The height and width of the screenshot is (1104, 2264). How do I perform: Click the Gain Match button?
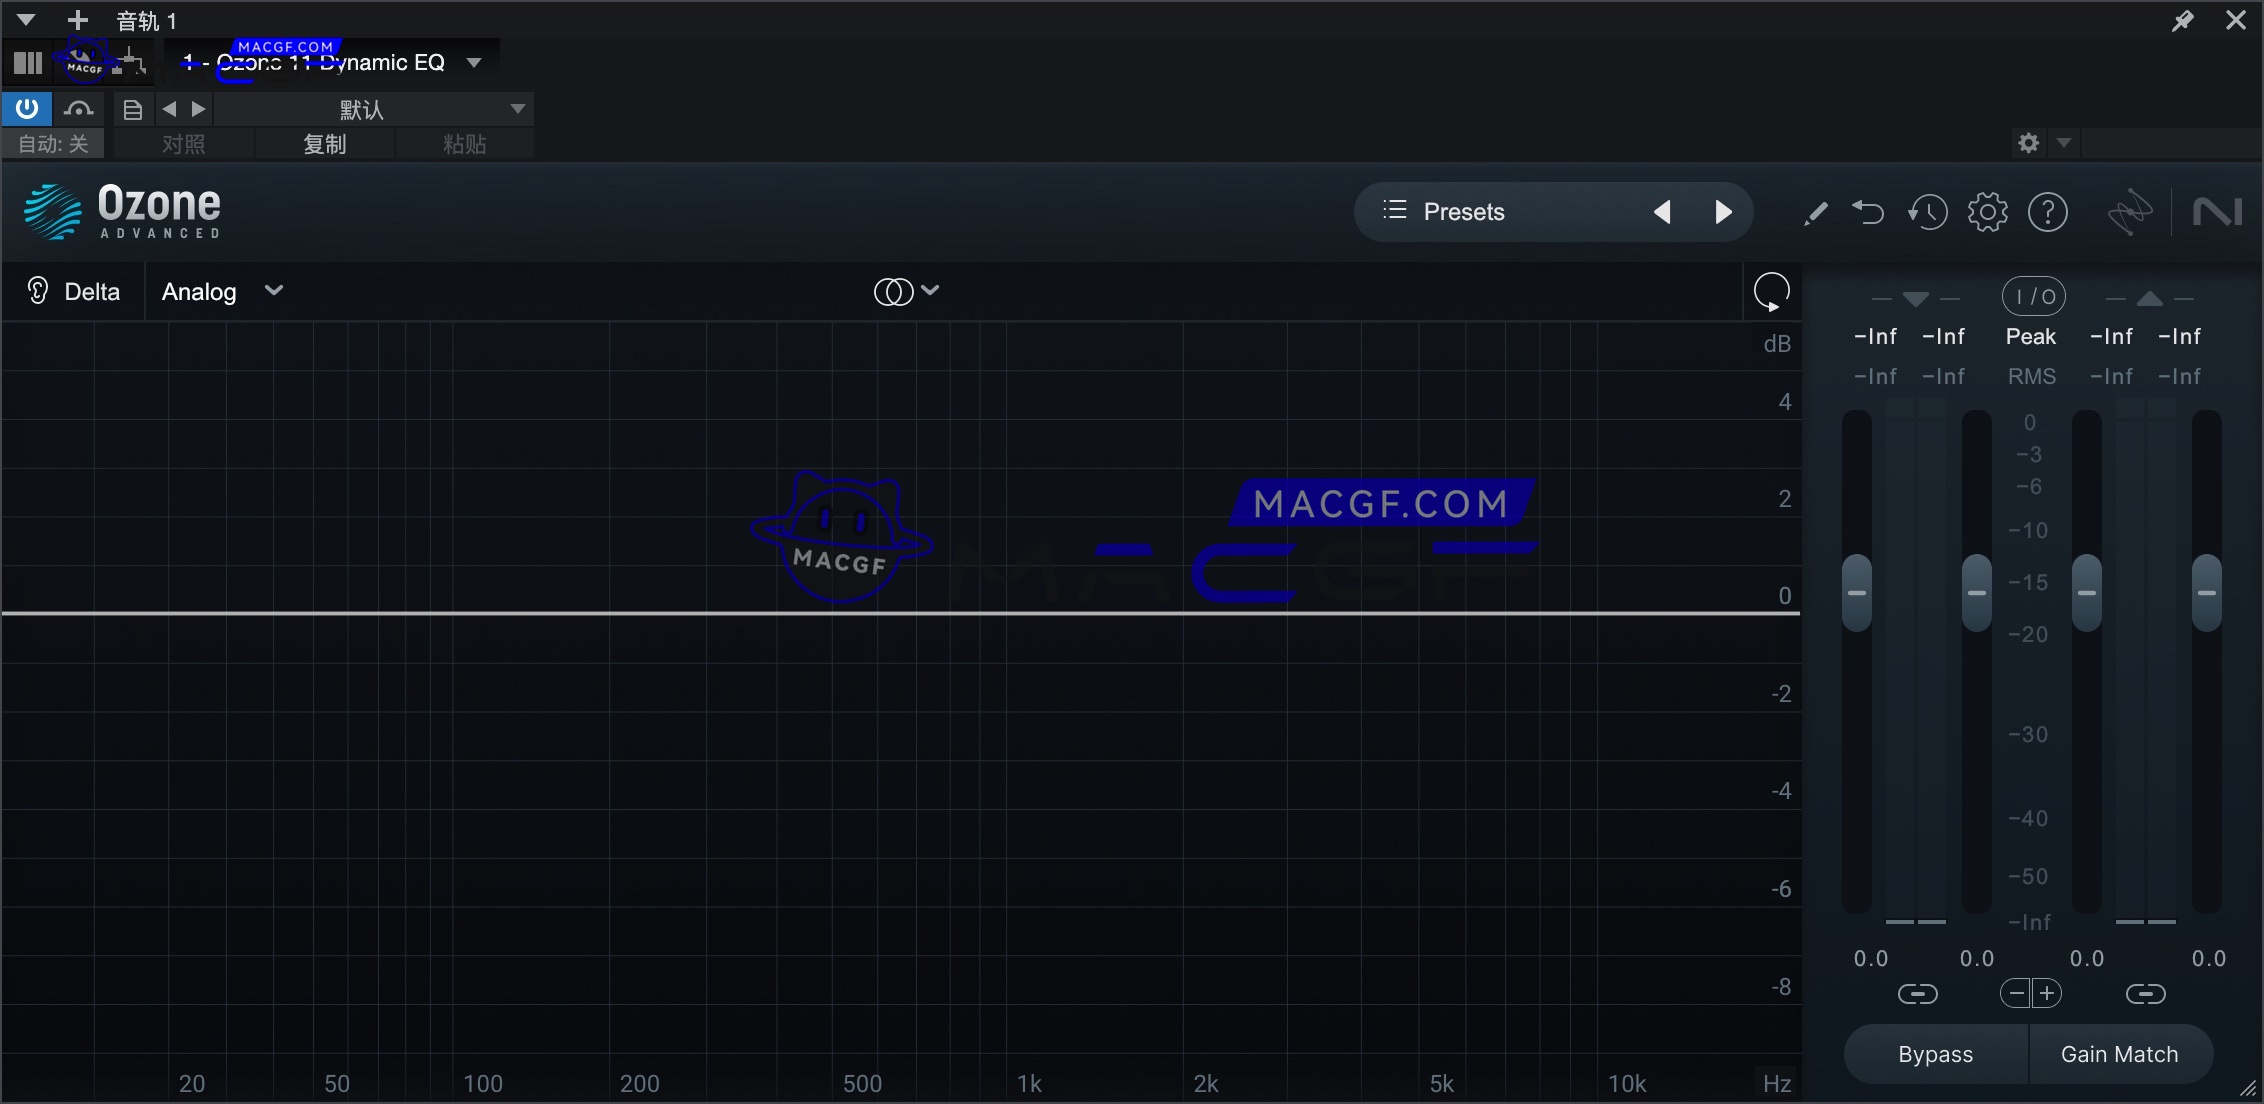pyautogui.click(x=2120, y=1053)
